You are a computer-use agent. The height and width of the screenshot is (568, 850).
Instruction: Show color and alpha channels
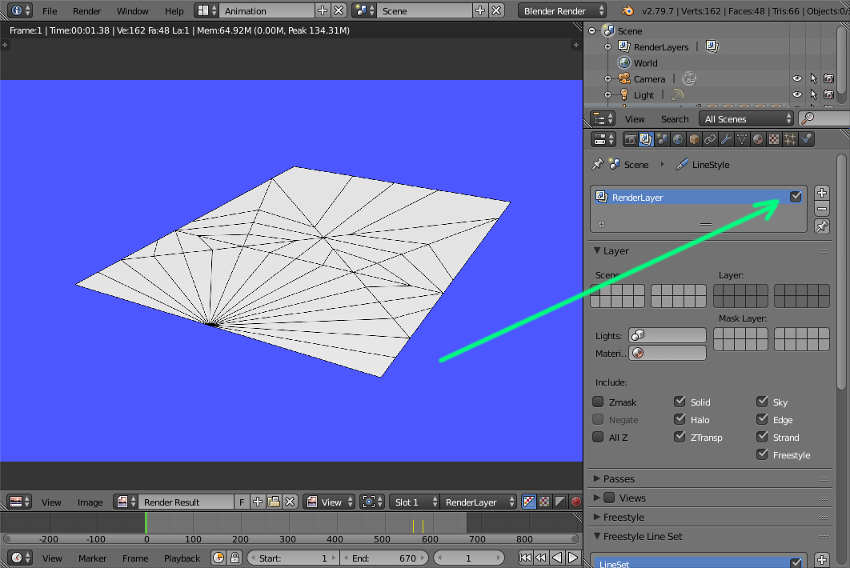[x=529, y=502]
